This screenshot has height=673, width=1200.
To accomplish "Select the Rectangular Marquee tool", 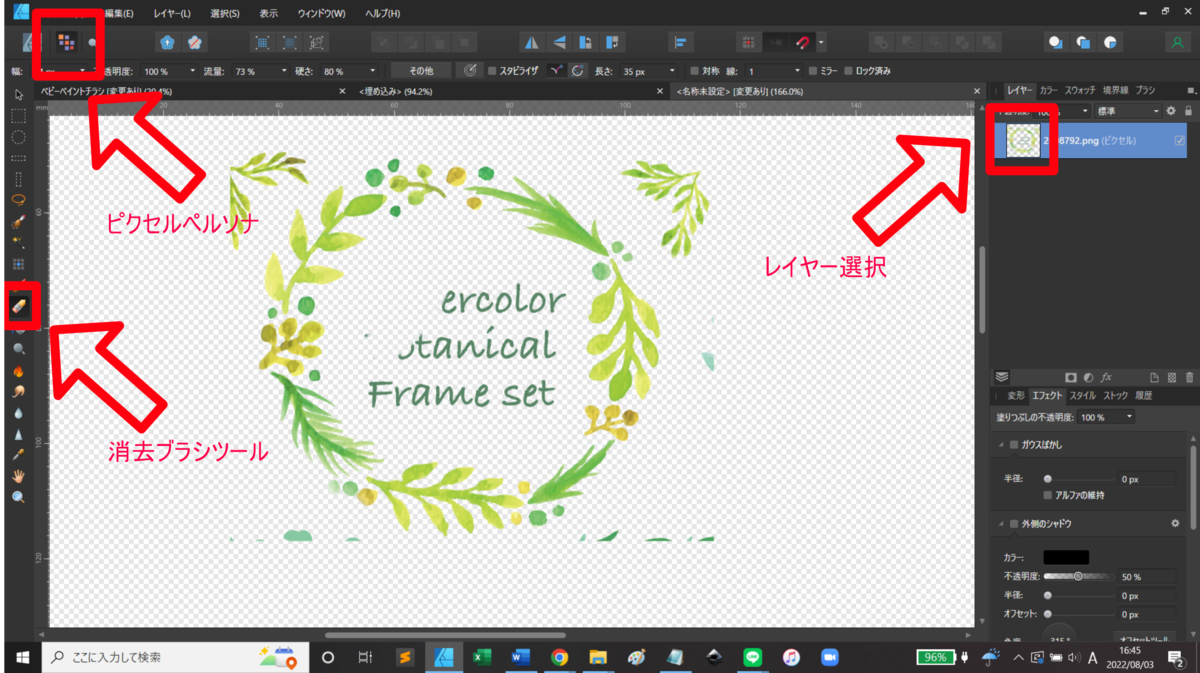I will tap(18, 115).
